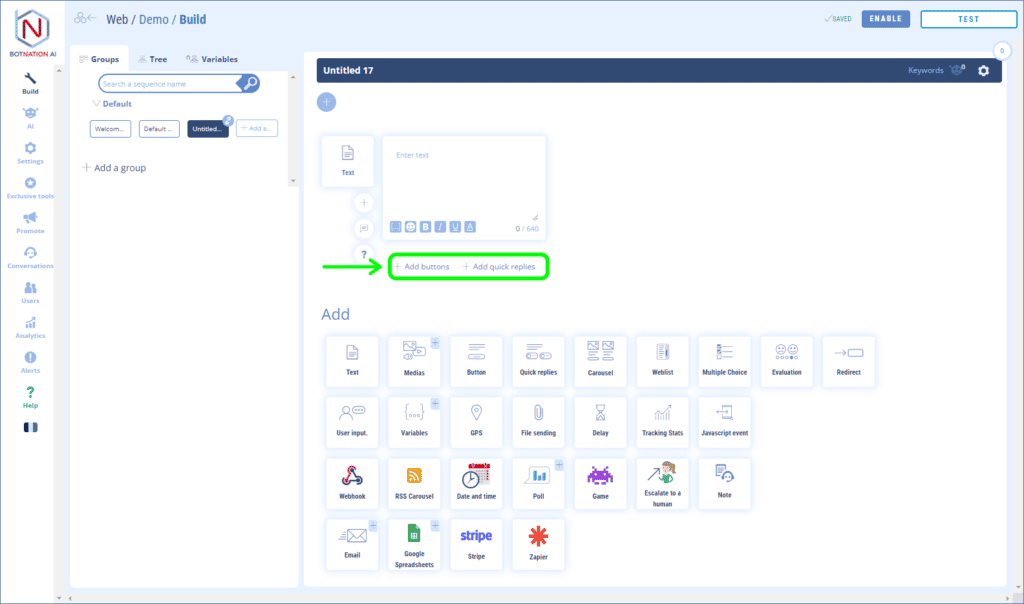Select the Stripe component
This screenshot has height=604, width=1024.
(x=476, y=544)
